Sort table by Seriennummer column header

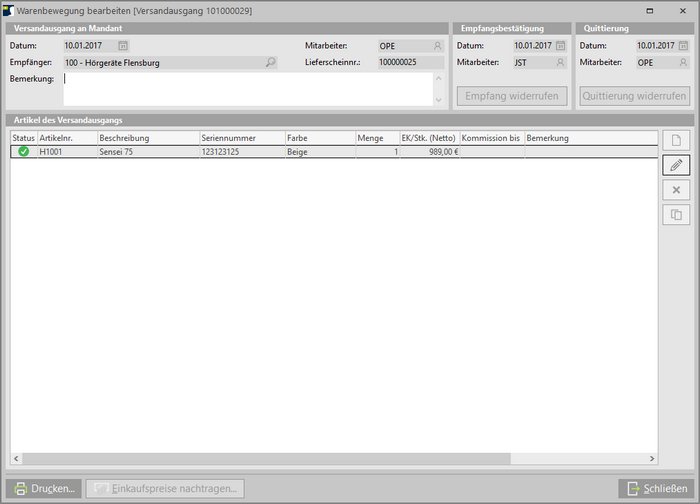coord(240,137)
